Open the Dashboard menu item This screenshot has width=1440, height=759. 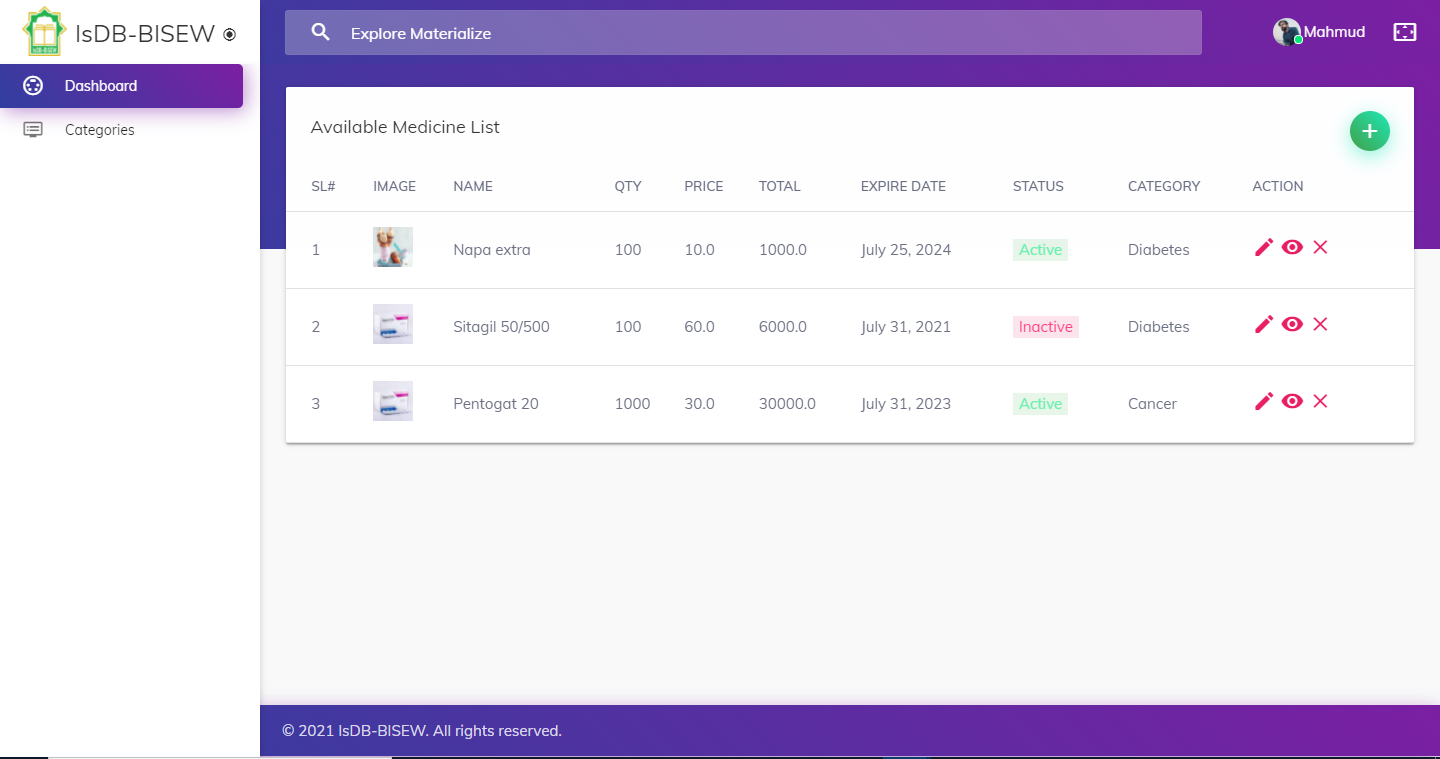[121, 86]
